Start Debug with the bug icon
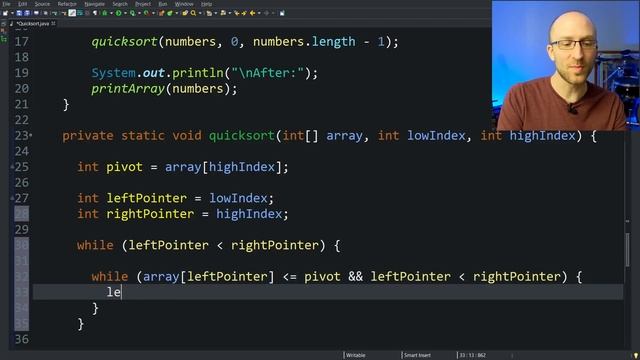 (104, 13)
